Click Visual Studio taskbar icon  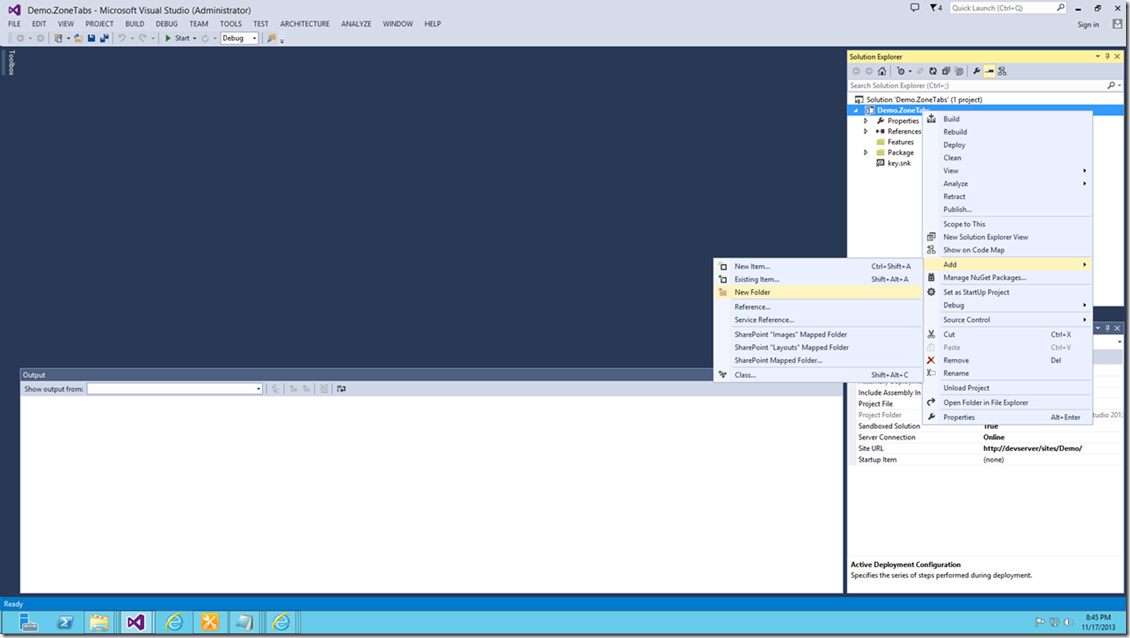pyautogui.click(x=135, y=622)
